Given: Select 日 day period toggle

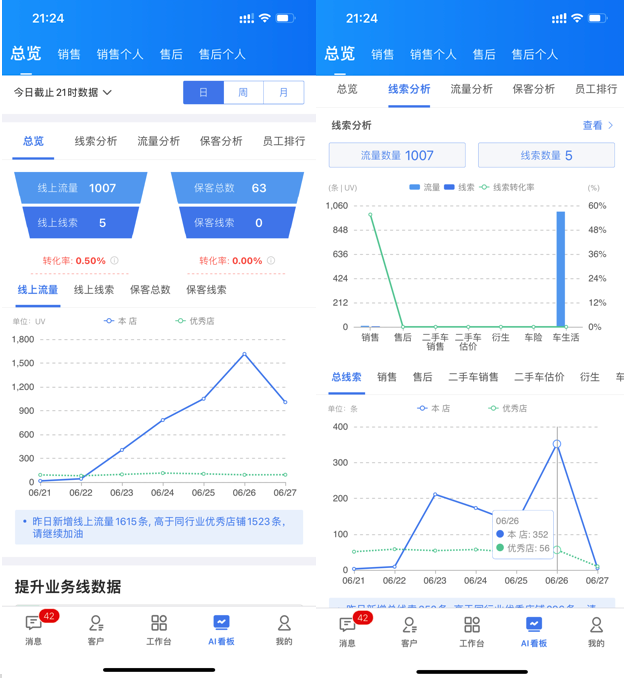Looking at the screenshot, I should coord(203,92).
